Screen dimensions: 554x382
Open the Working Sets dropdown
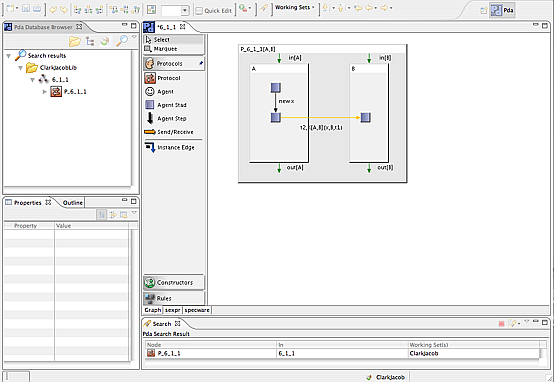[295, 7]
